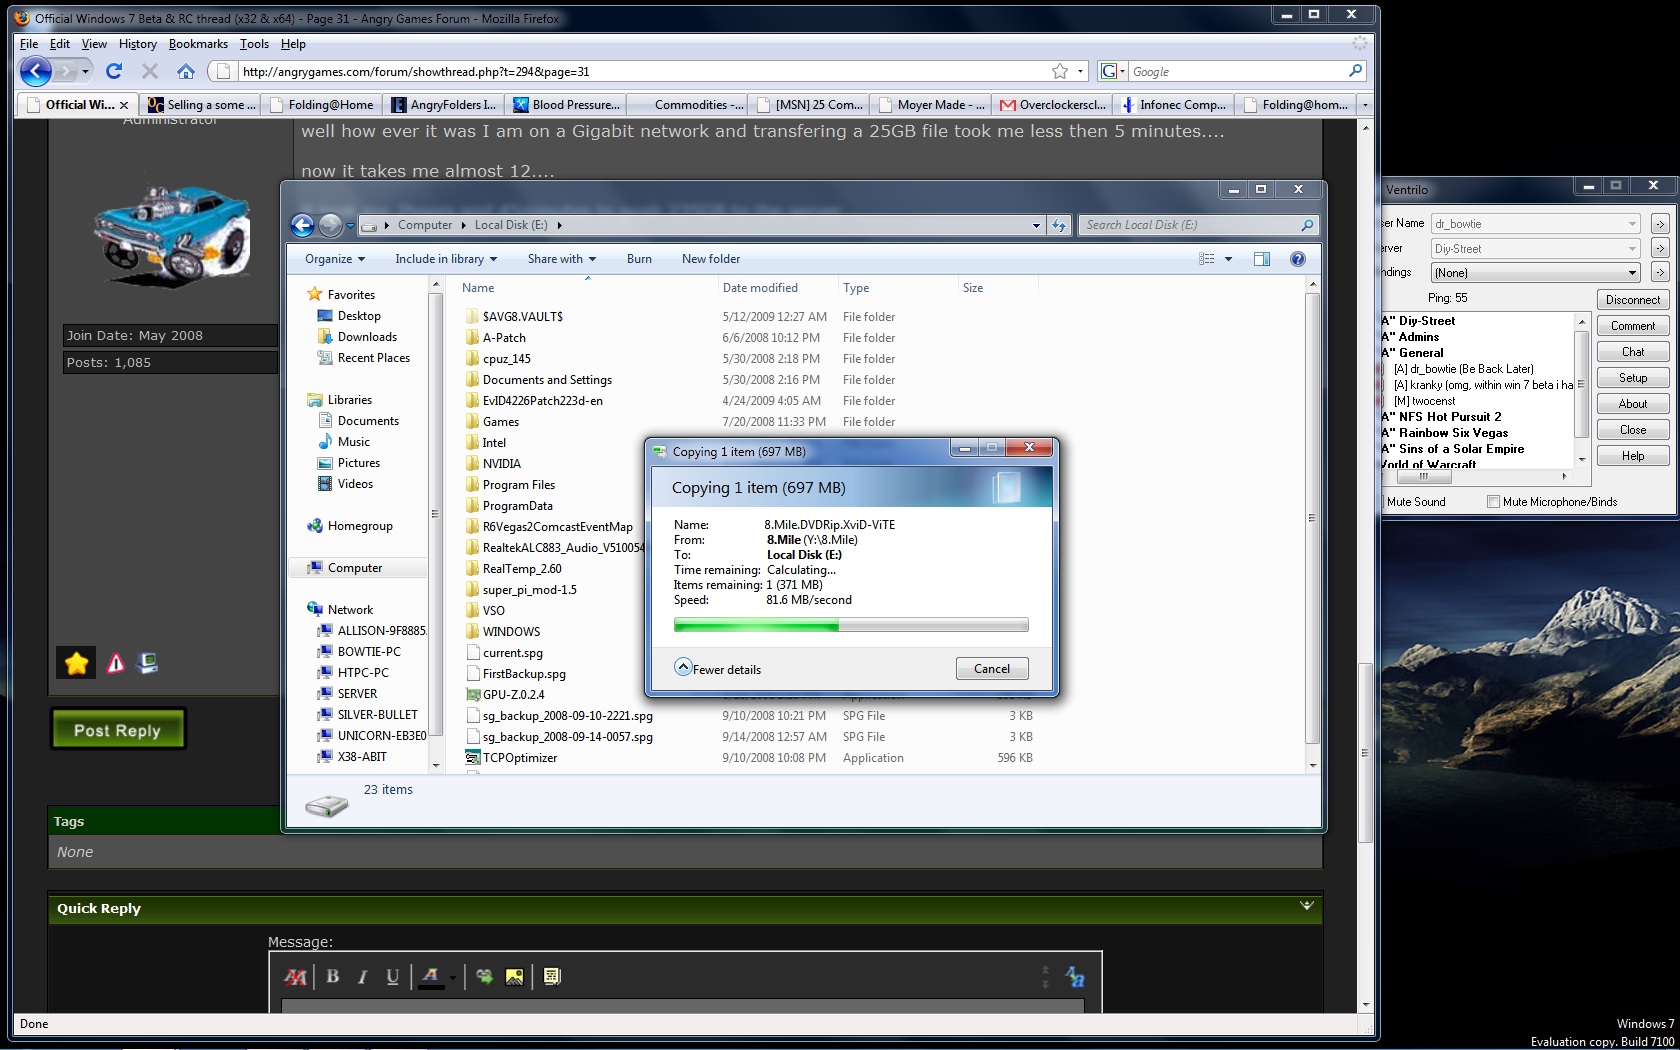Bookmark page with the star icon
The width and height of the screenshot is (1680, 1050).
[1060, 71]
